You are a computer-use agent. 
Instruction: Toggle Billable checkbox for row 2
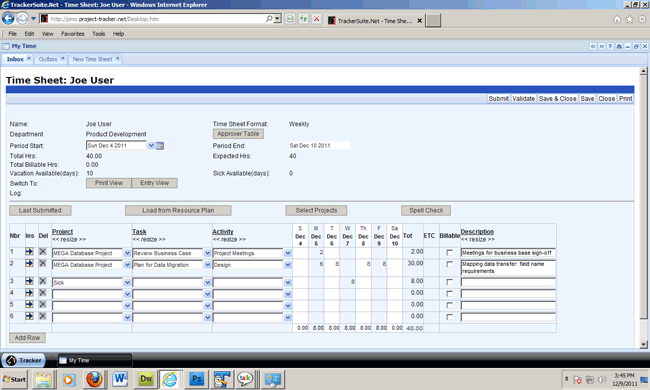[x=449, y=264]
